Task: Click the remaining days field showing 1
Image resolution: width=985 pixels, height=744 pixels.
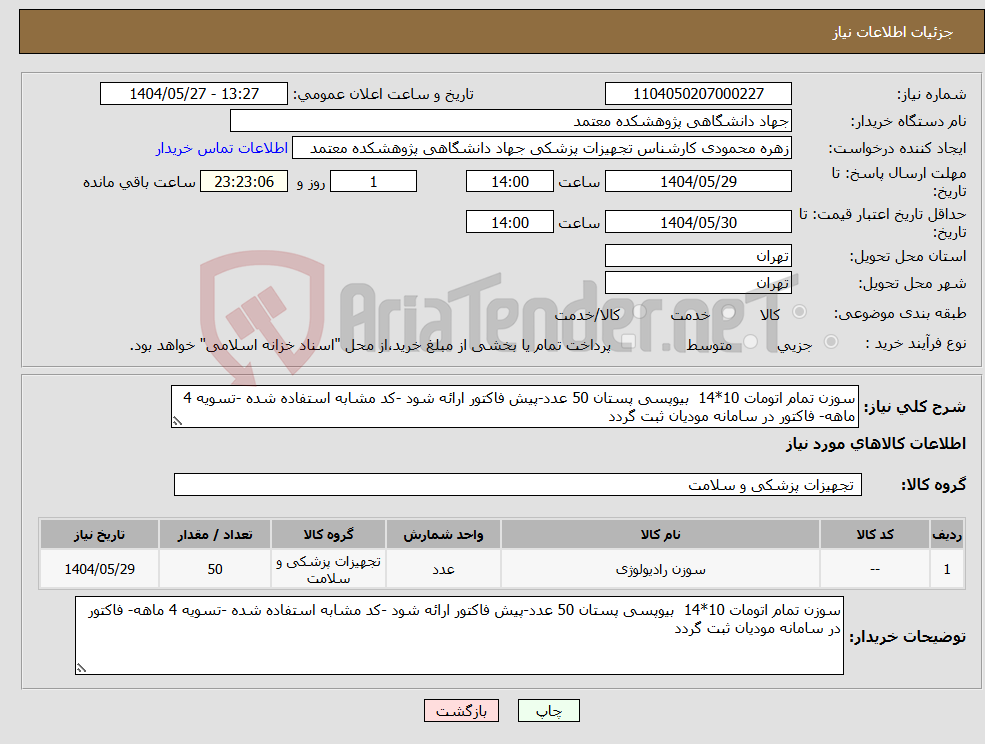Action: coord(373,182)
